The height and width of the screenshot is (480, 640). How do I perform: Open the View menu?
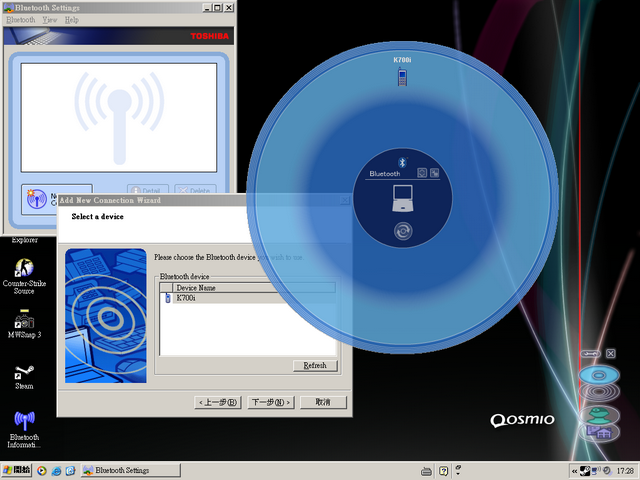coord(50,20)
